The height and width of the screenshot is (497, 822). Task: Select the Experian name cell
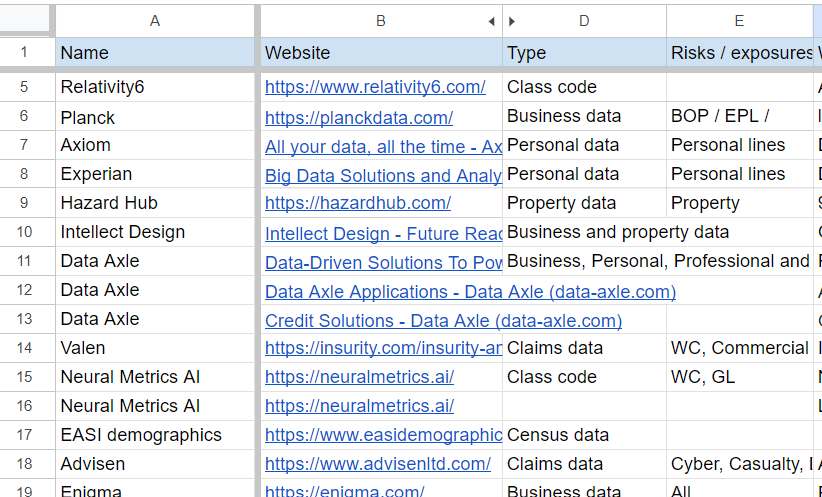pos(155,174)
